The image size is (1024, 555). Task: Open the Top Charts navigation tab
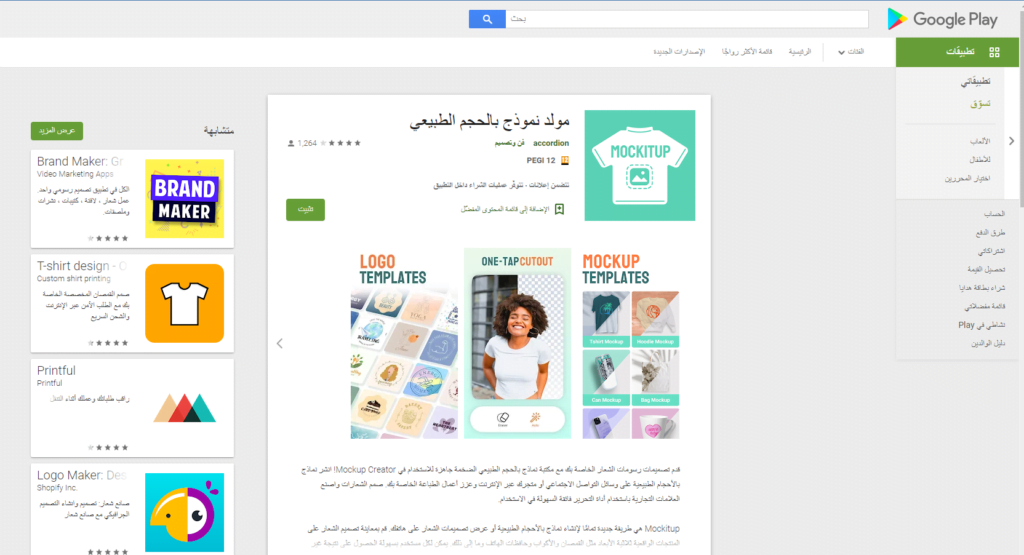(x=746, y=52)
